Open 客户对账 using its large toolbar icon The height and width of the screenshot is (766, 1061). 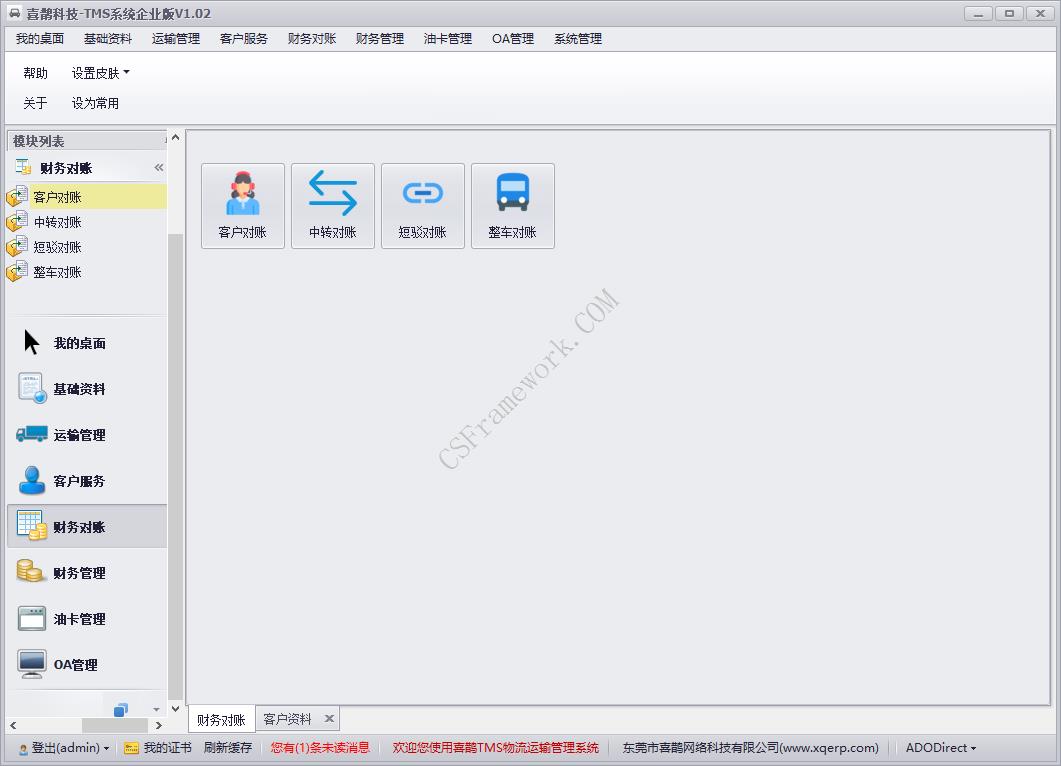(x=242, y=205)
